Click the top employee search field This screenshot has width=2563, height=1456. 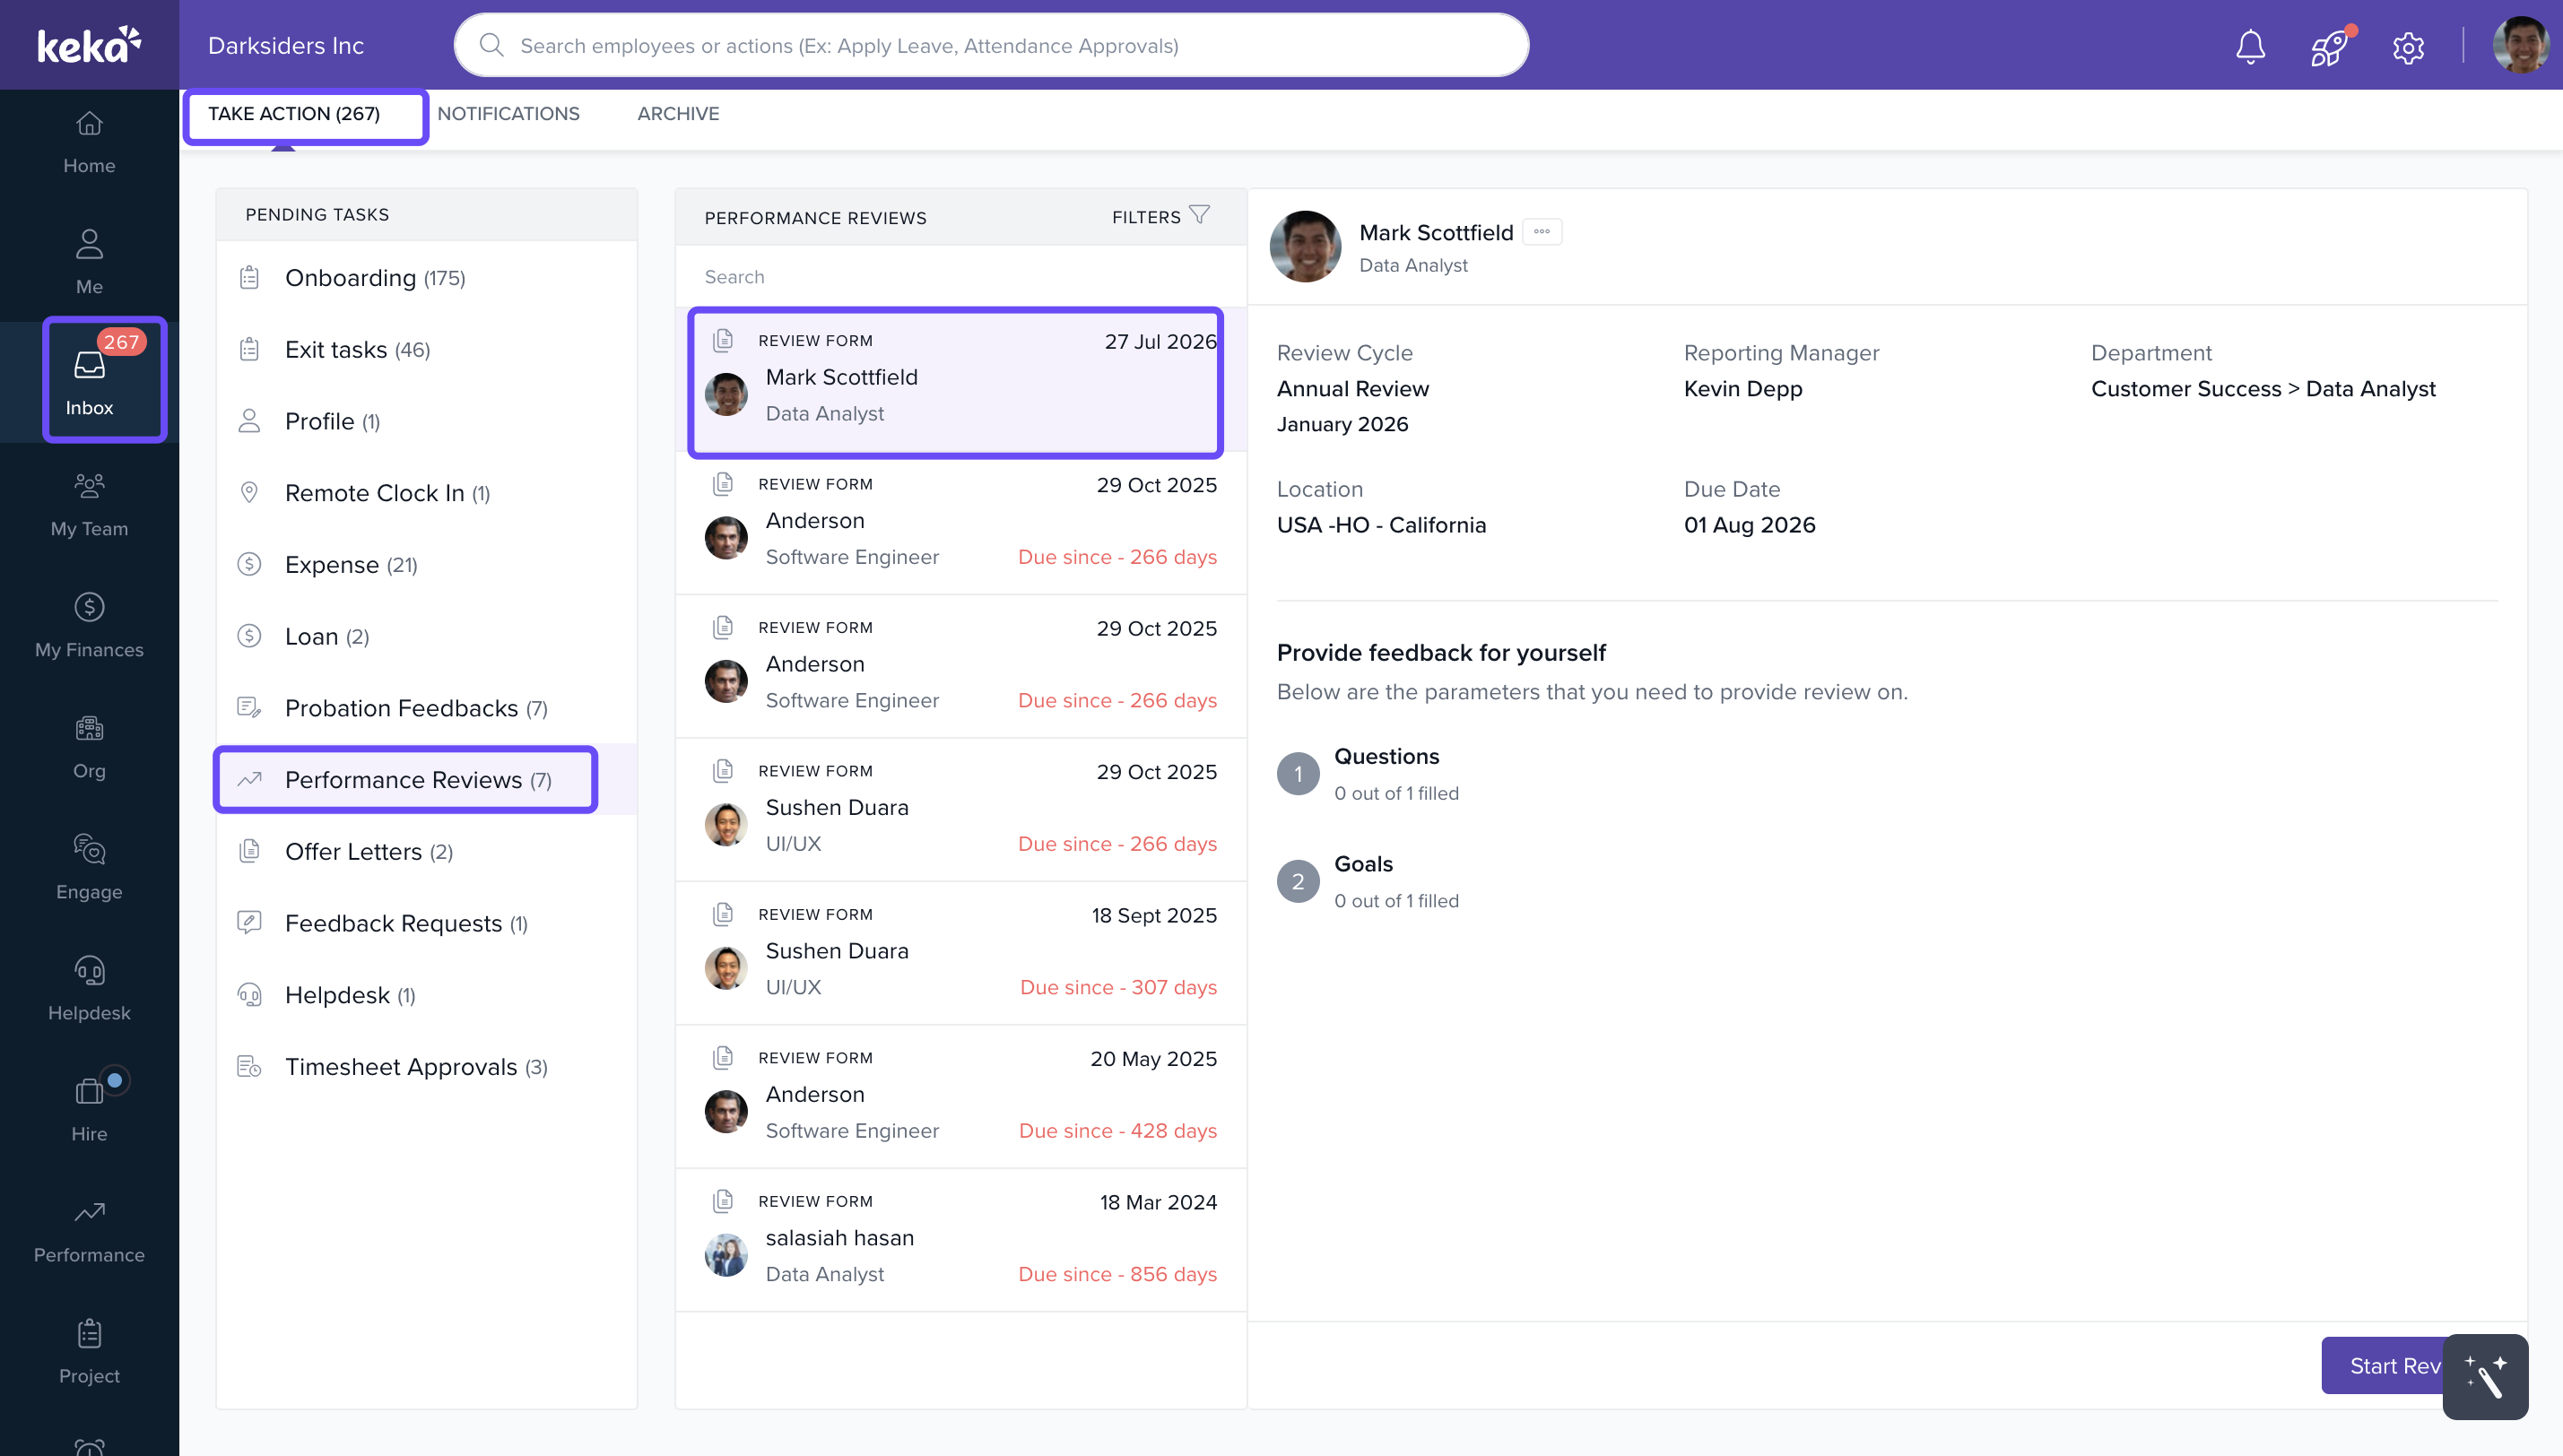tap(992, 45)
